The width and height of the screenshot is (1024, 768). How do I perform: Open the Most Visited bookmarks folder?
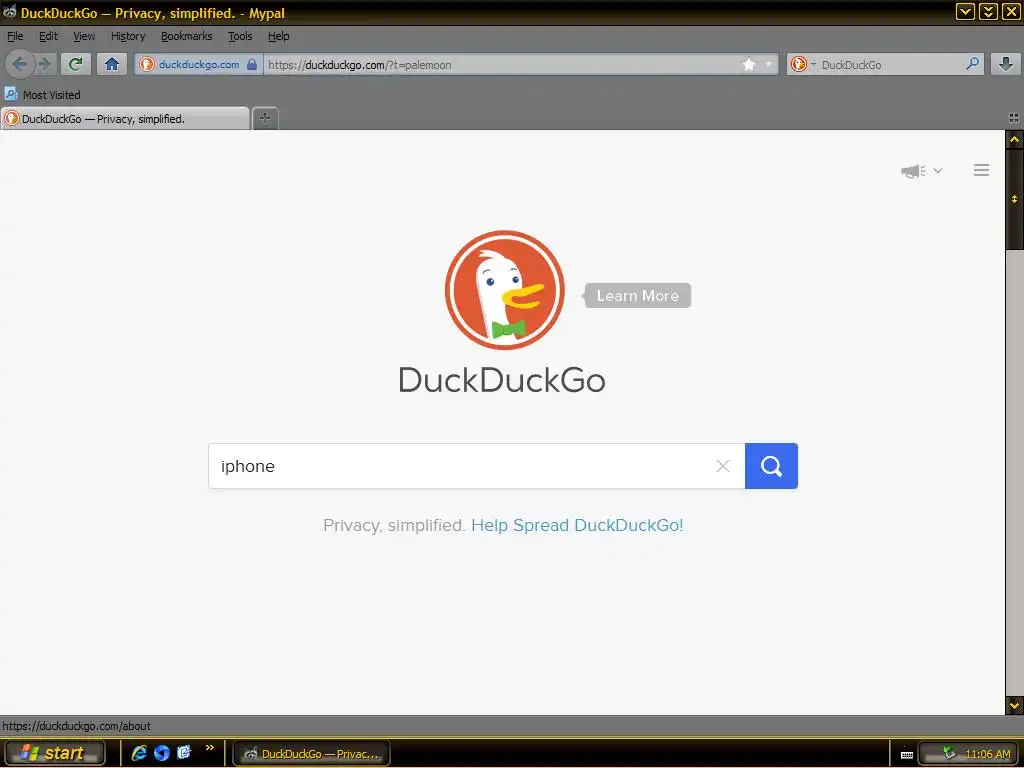point(42,95)
